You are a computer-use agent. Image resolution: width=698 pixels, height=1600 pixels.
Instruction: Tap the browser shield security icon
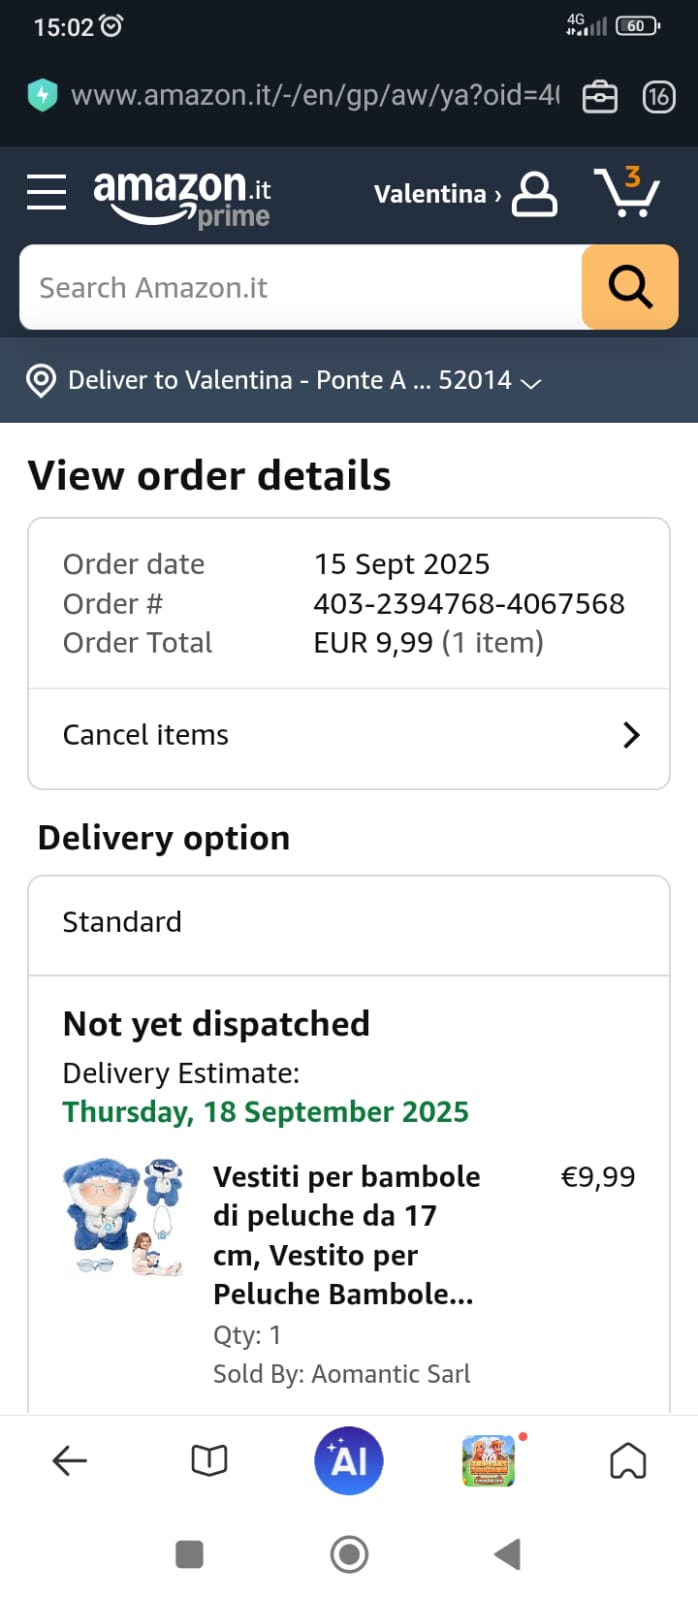point(42,95)
